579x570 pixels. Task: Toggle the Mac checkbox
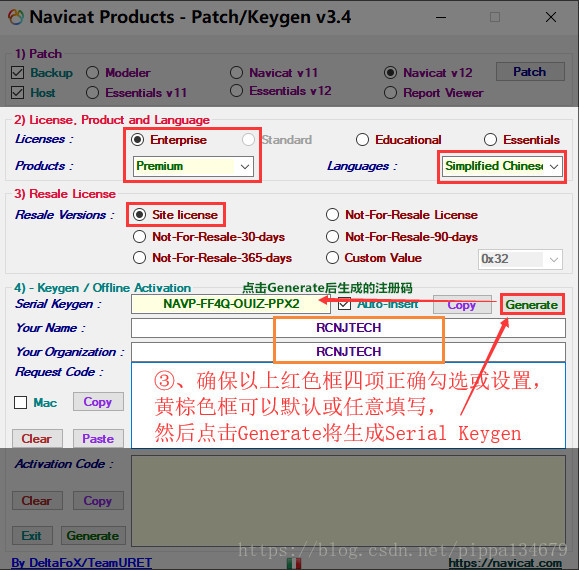tap(20, 402)
